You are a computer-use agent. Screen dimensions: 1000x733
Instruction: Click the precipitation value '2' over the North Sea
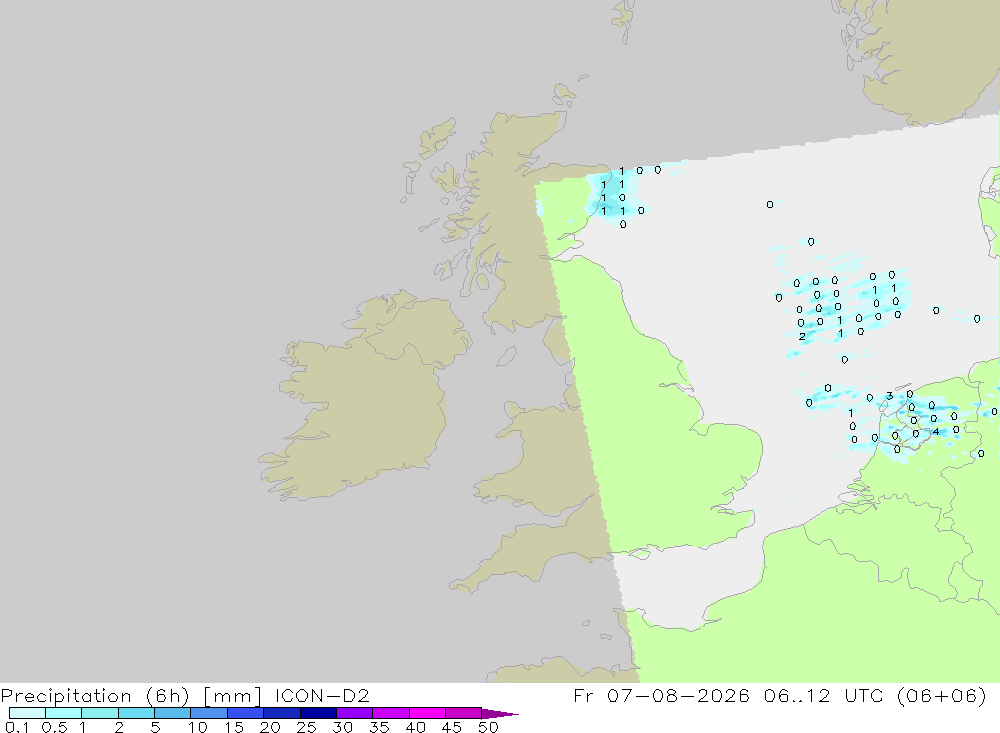(802, 336)
